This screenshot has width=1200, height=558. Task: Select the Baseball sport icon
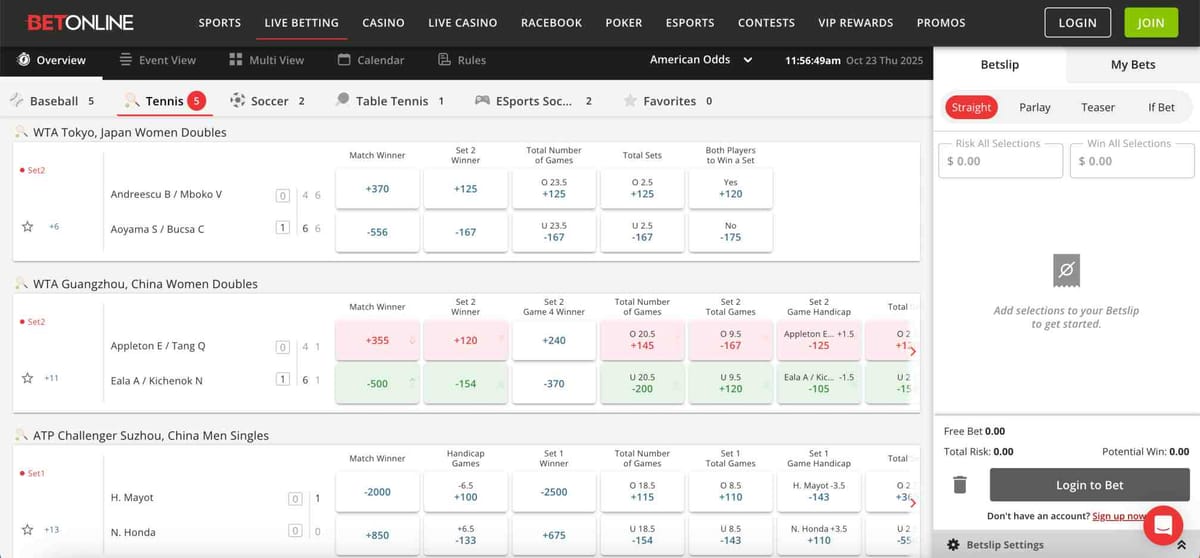pos(17,101)
